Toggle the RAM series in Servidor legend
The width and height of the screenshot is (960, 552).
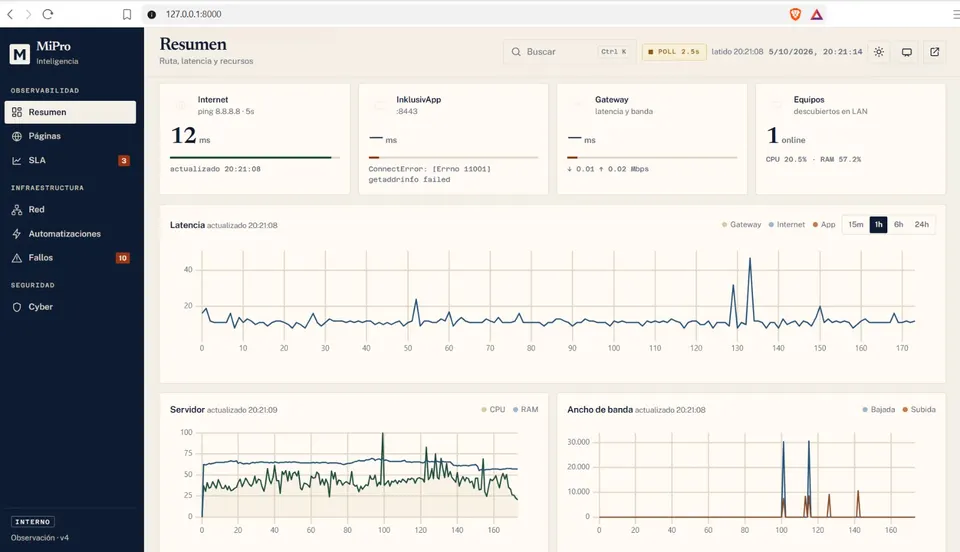(525, 409)
